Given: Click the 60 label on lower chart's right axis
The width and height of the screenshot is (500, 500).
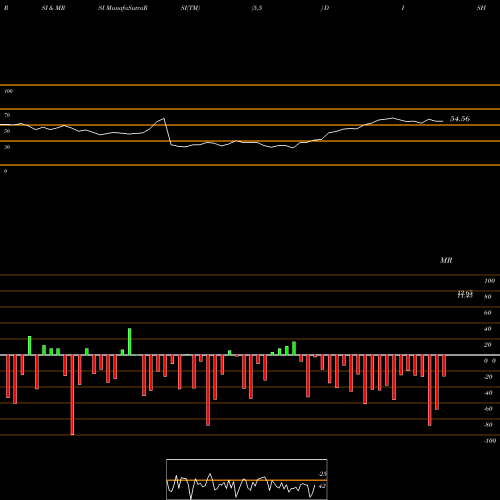Looking at the screenshot, I should (x=488, y=313).
